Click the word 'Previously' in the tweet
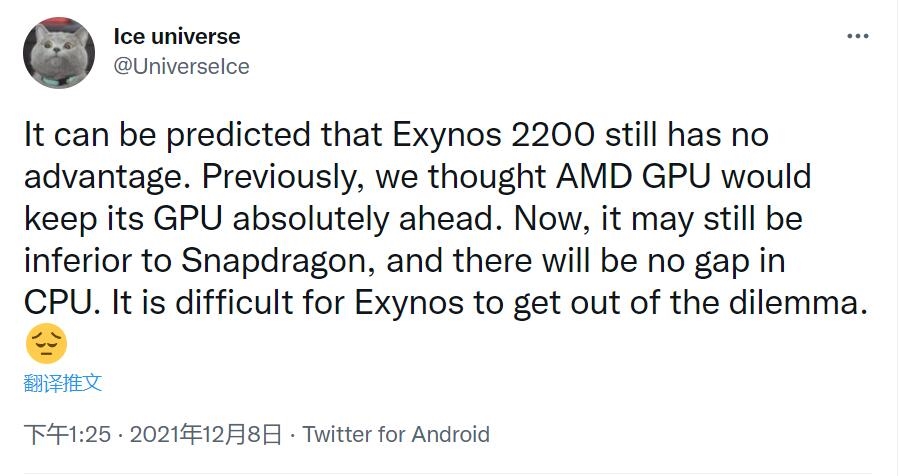Screen dimensions: 900x476 click(279, 178)
